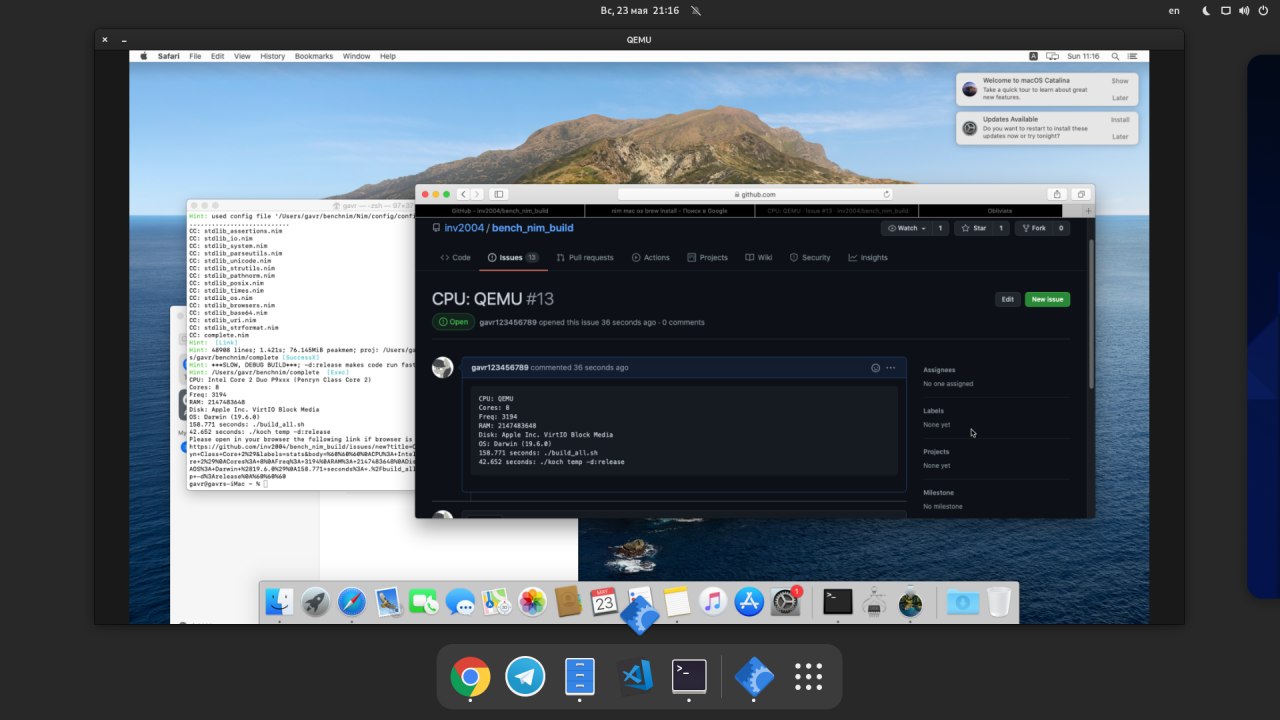
Task: Open System Preferences with update badge
Action: click(x=787, y=602)
